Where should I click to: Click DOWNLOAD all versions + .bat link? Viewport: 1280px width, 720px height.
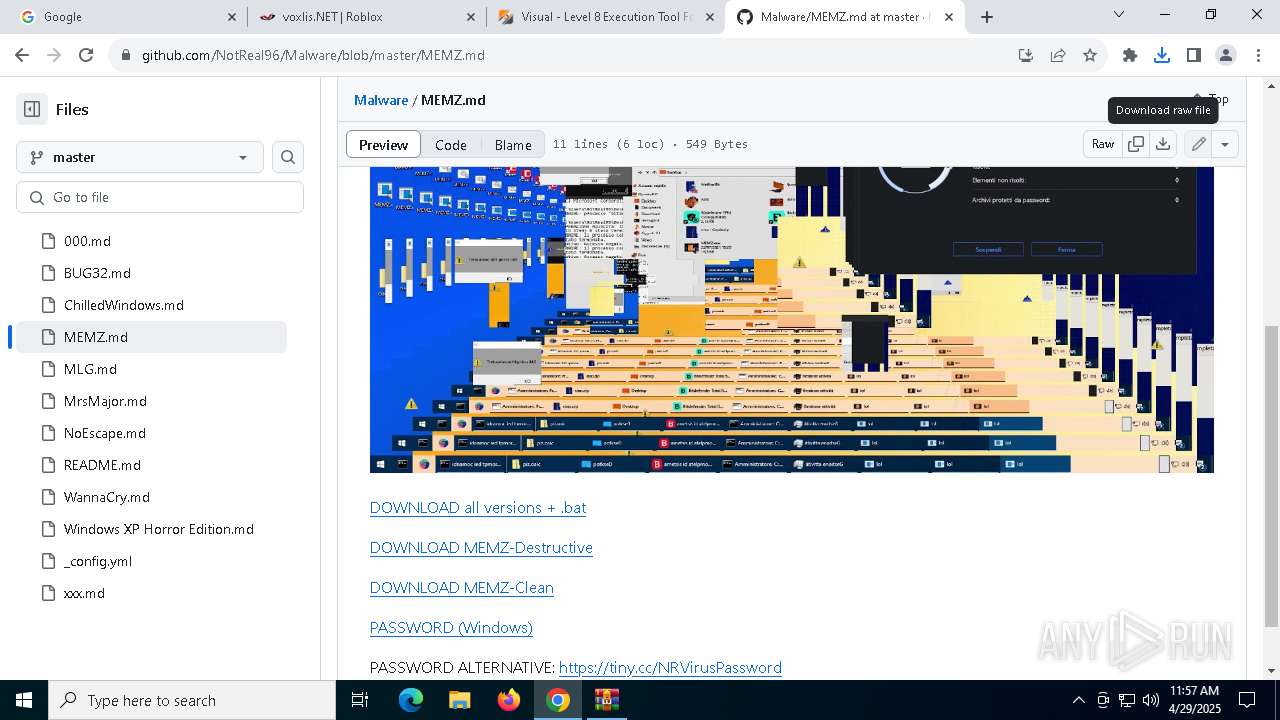tap(478, 508)
